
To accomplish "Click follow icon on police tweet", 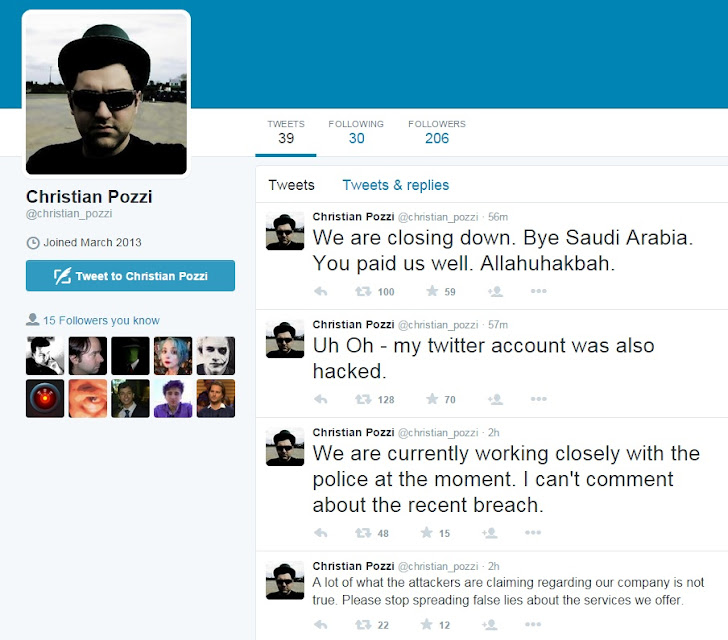I will (490, 533).
